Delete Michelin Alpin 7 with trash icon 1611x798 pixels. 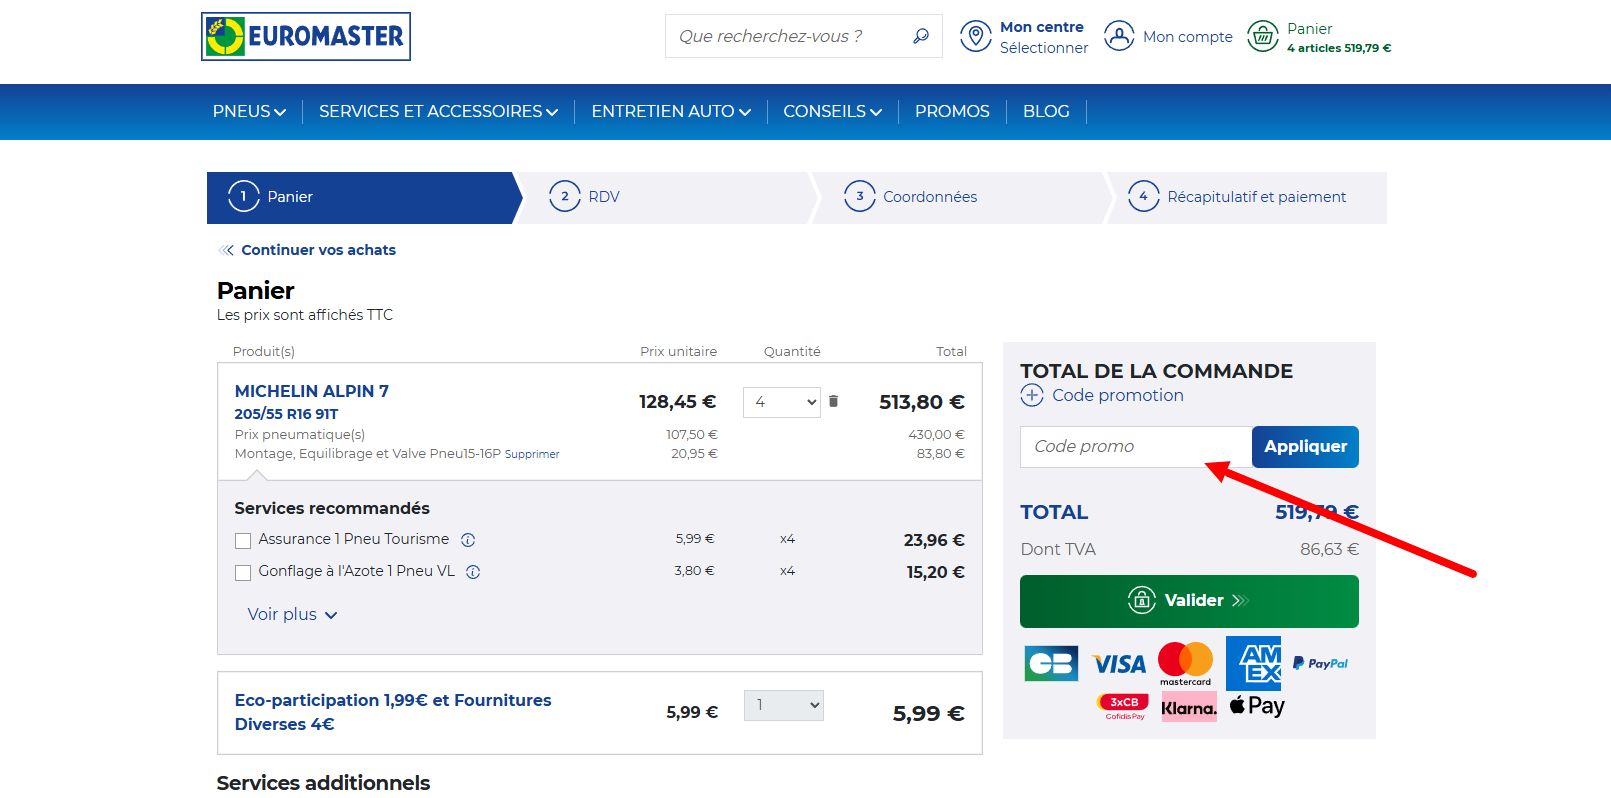(833, 401)
